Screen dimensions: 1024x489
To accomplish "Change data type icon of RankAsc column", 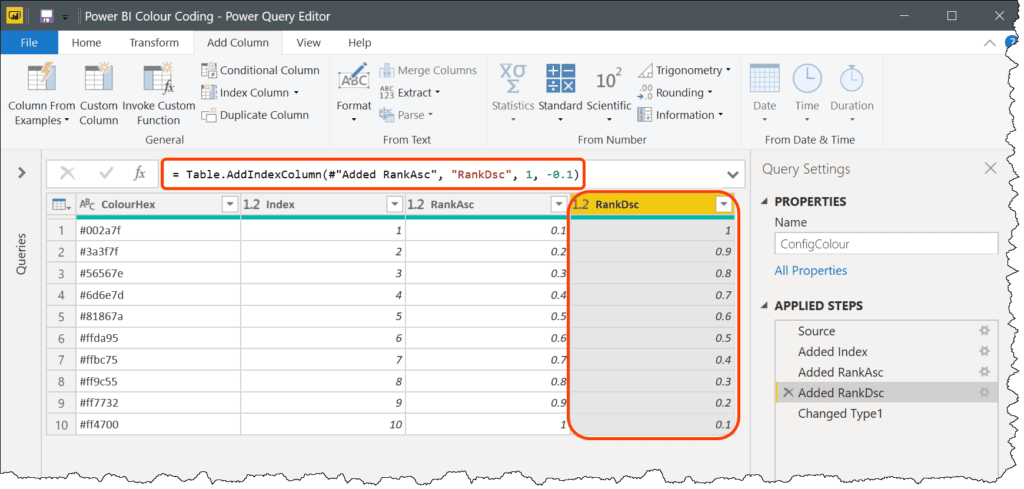I will 417,204.
